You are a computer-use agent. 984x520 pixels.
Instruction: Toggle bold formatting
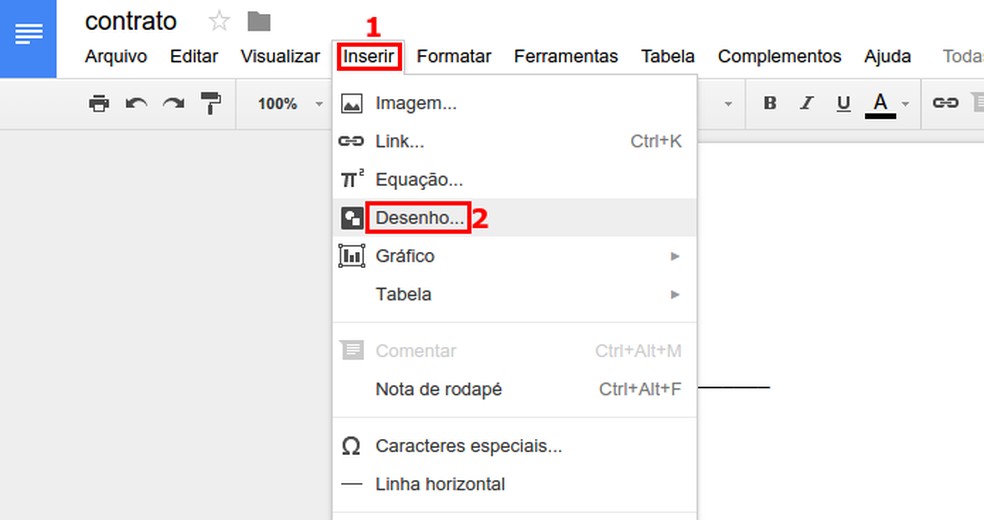pyautogui.click(x=769, y=103)
